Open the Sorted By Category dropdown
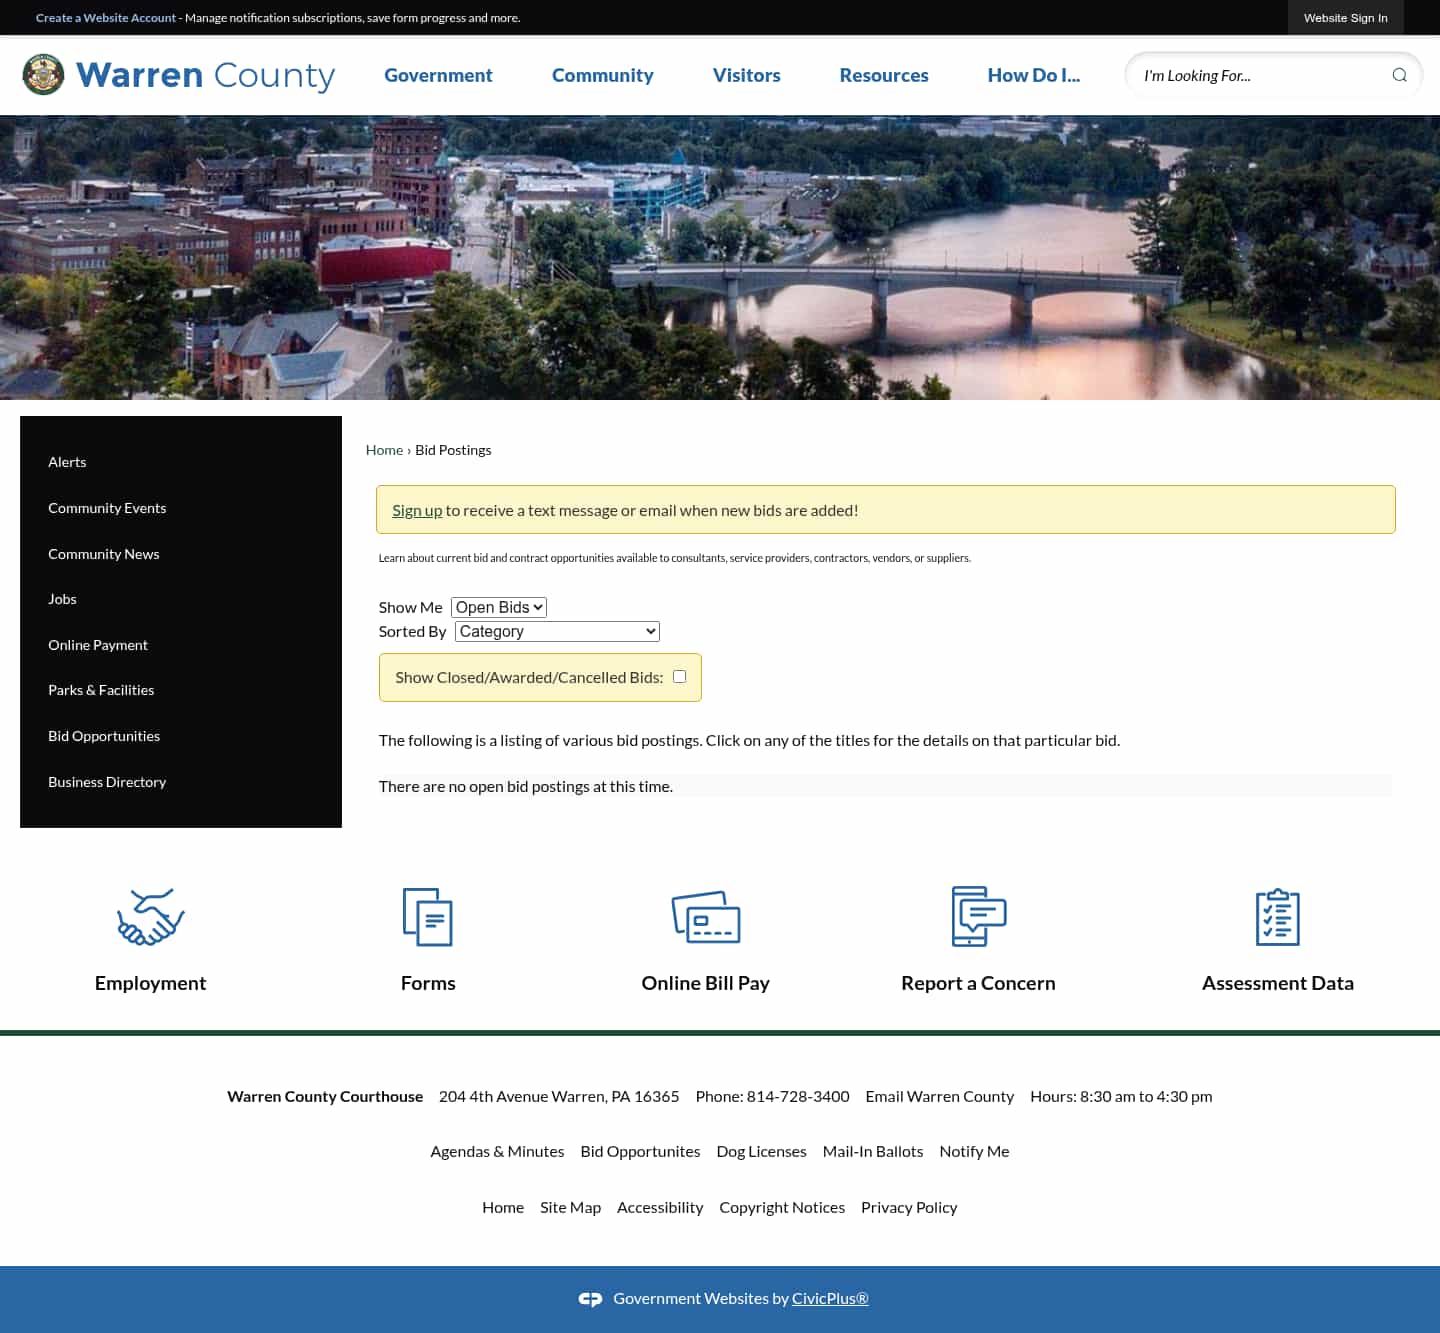1440x1333 pixels. [556, 631]
